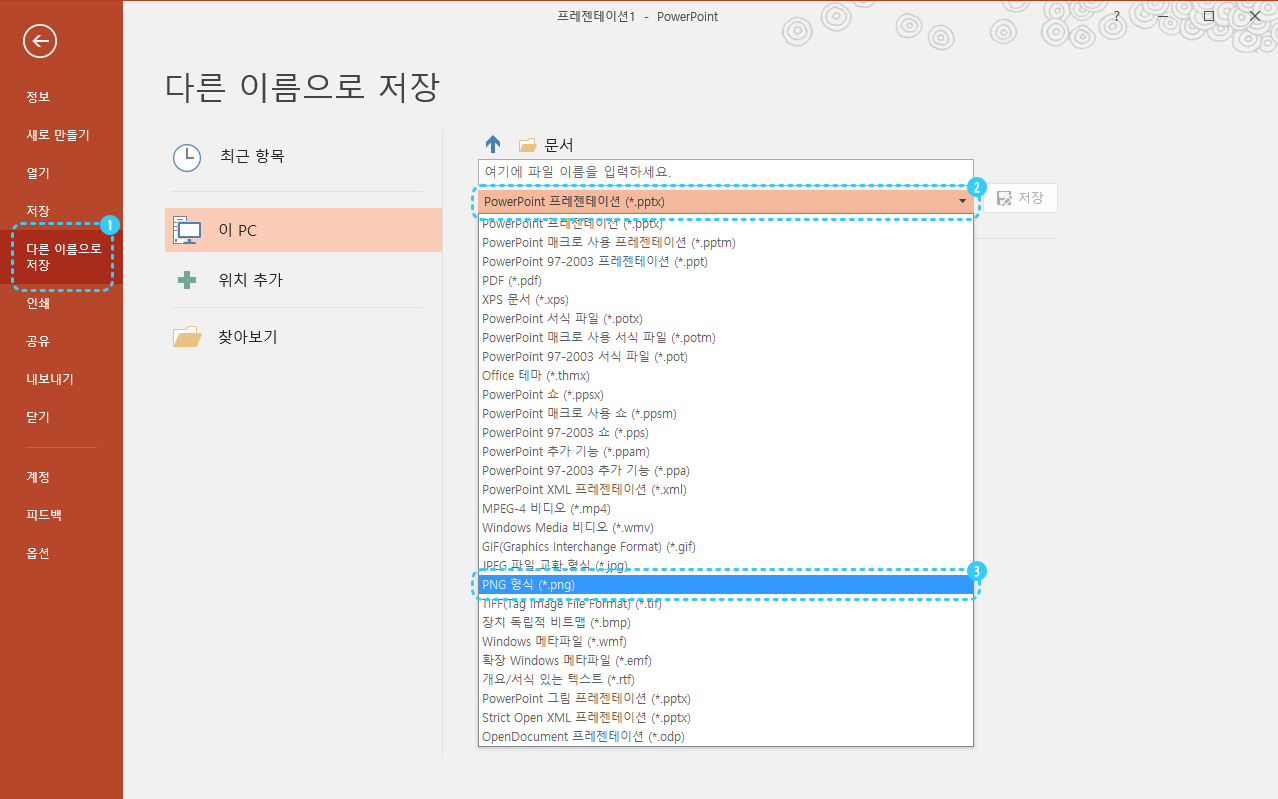Click the up-one-level folder arrow icon
This screenshot has width=1278, height=799.
(x=493, y=144)
